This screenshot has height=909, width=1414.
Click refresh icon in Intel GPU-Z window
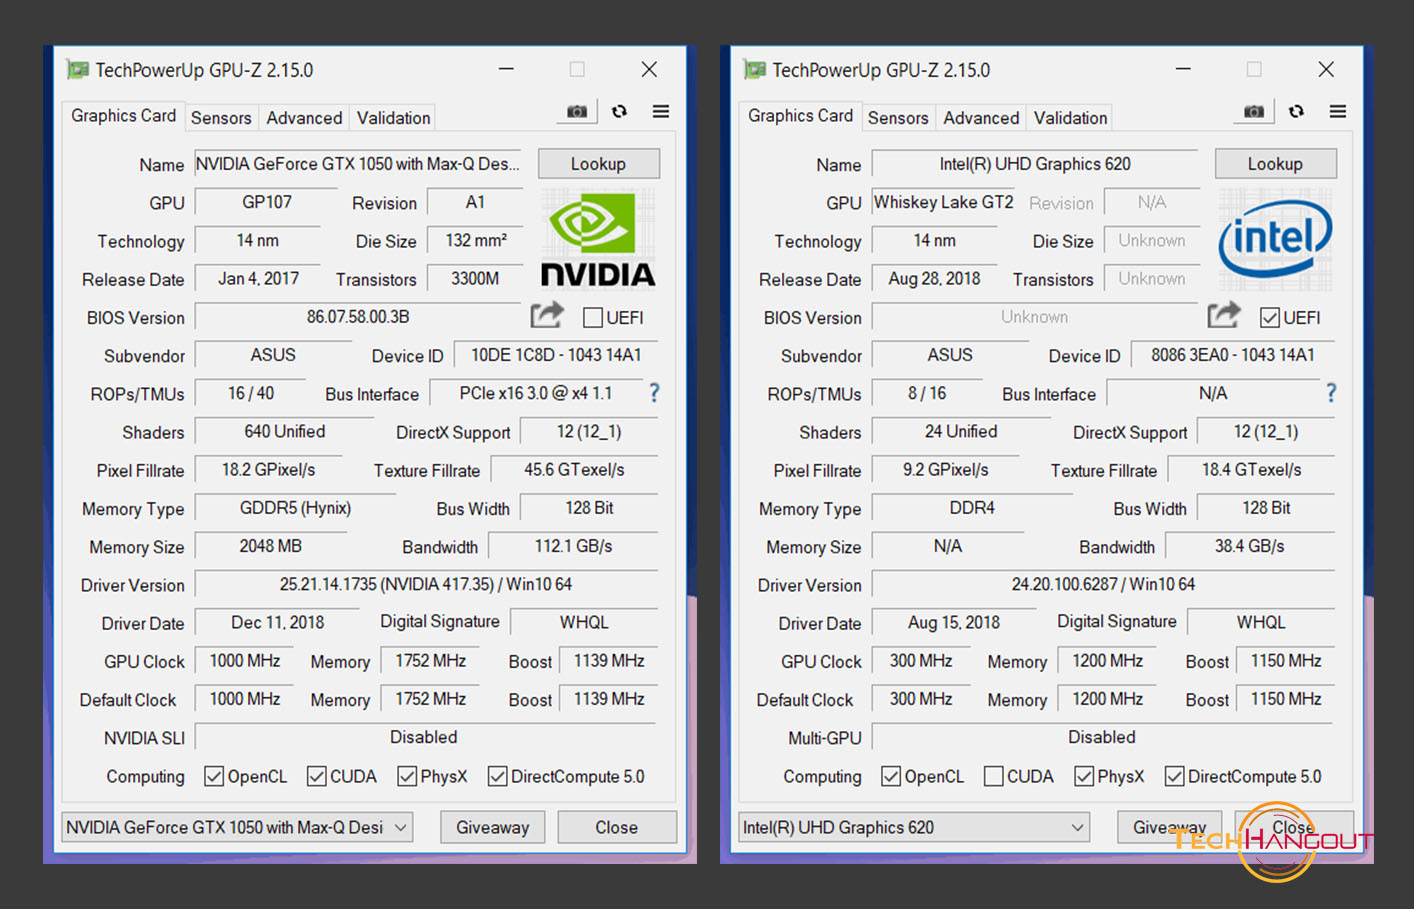pos(1297,112)
